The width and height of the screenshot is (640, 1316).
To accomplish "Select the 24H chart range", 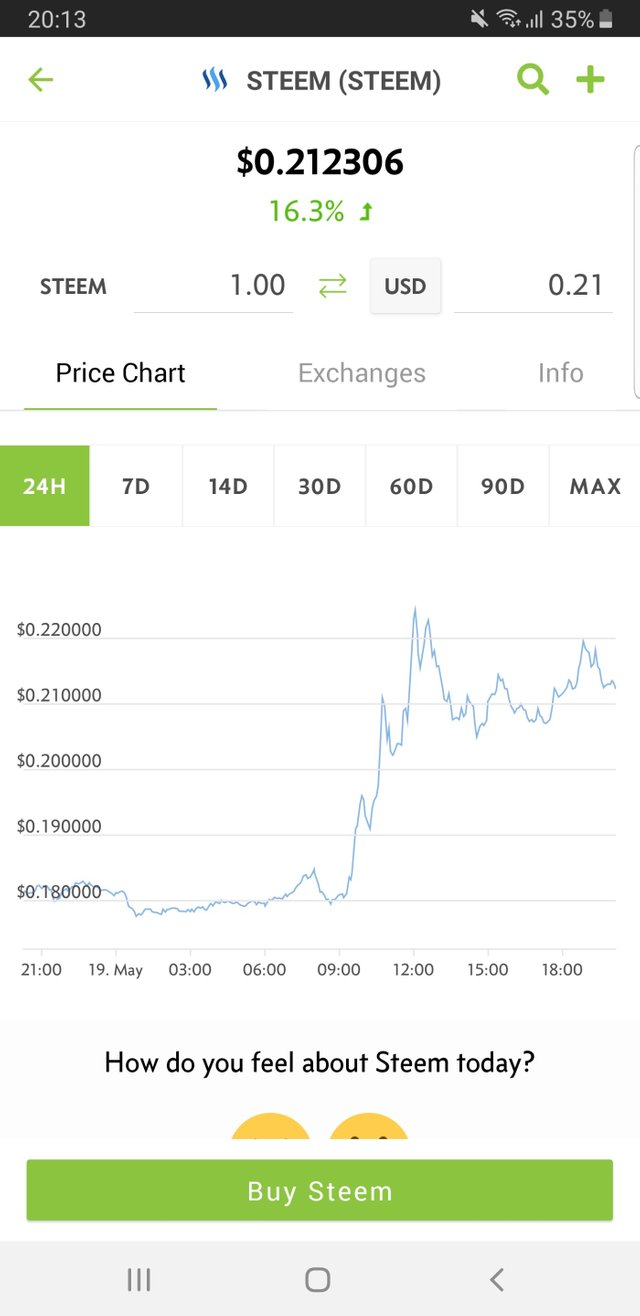I will click(x=45, y=486).
